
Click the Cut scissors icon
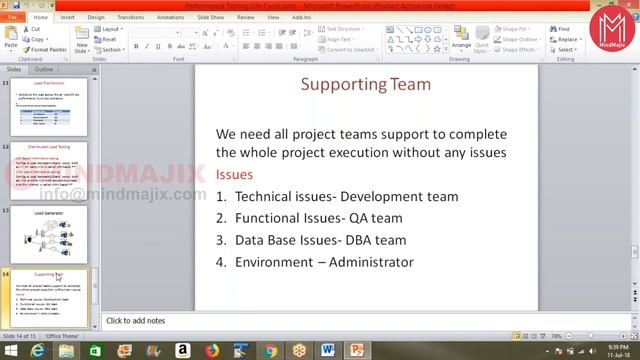26,29
